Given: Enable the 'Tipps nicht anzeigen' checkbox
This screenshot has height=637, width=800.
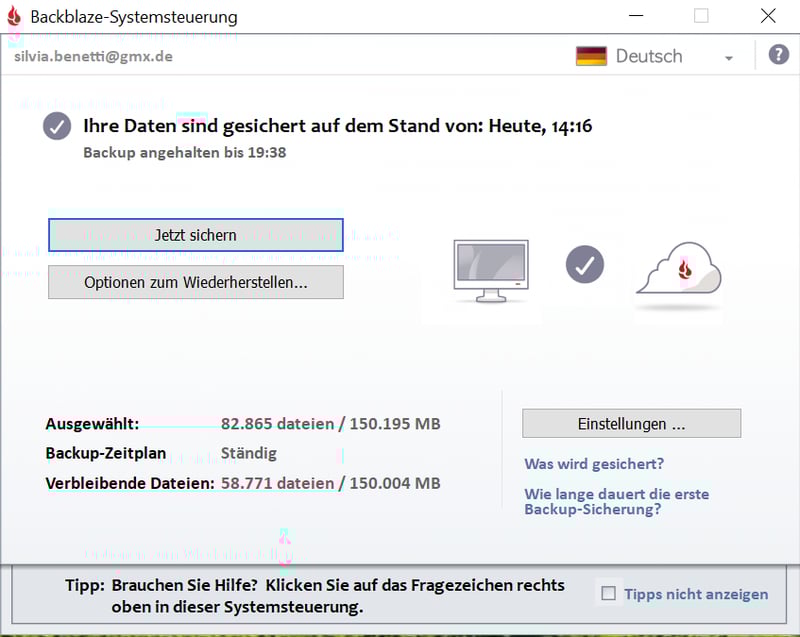Looking at the screenshot, I should tap(608, 593).
